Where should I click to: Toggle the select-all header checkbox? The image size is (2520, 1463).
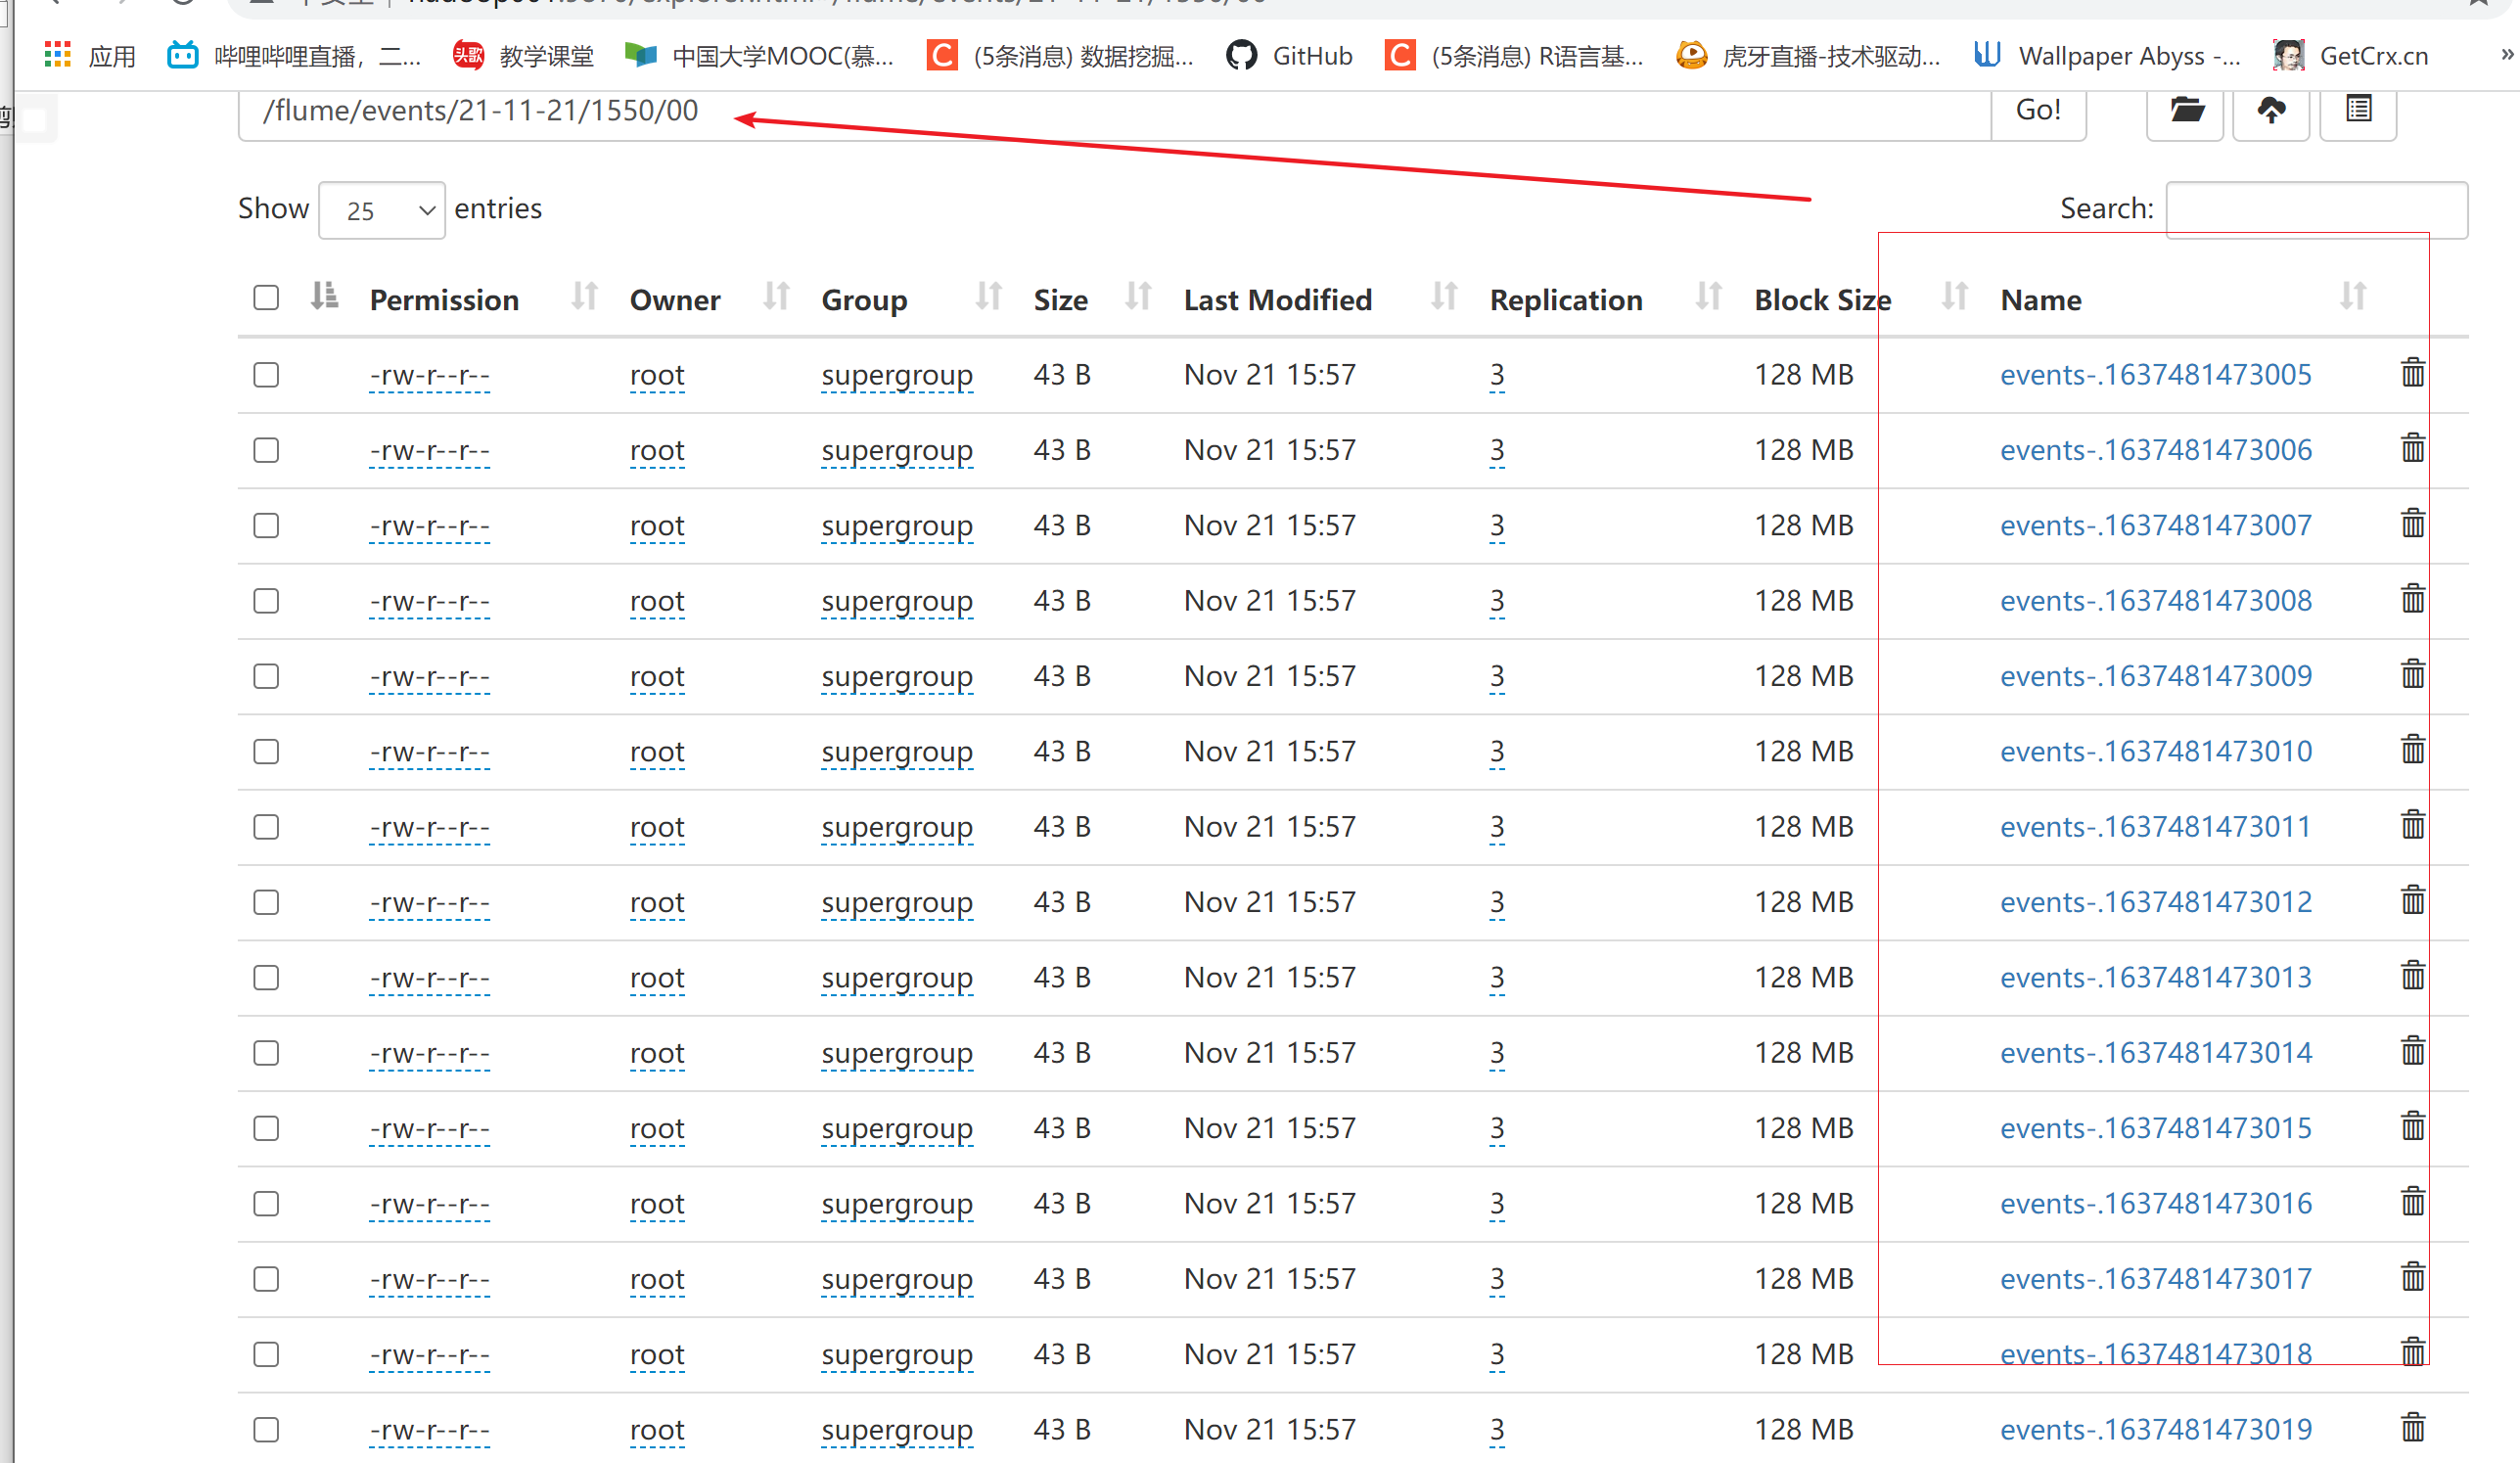(x=266, y=298)
